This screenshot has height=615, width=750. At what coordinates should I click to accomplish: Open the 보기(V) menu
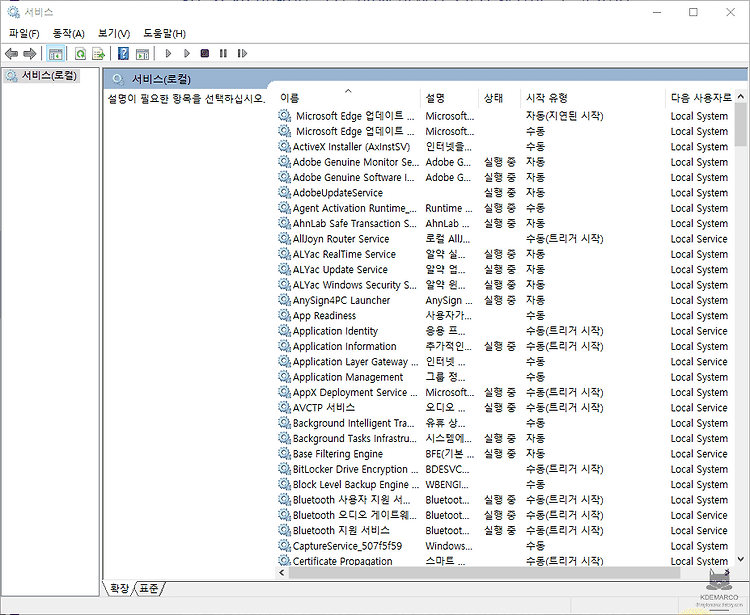coord(114,33)
